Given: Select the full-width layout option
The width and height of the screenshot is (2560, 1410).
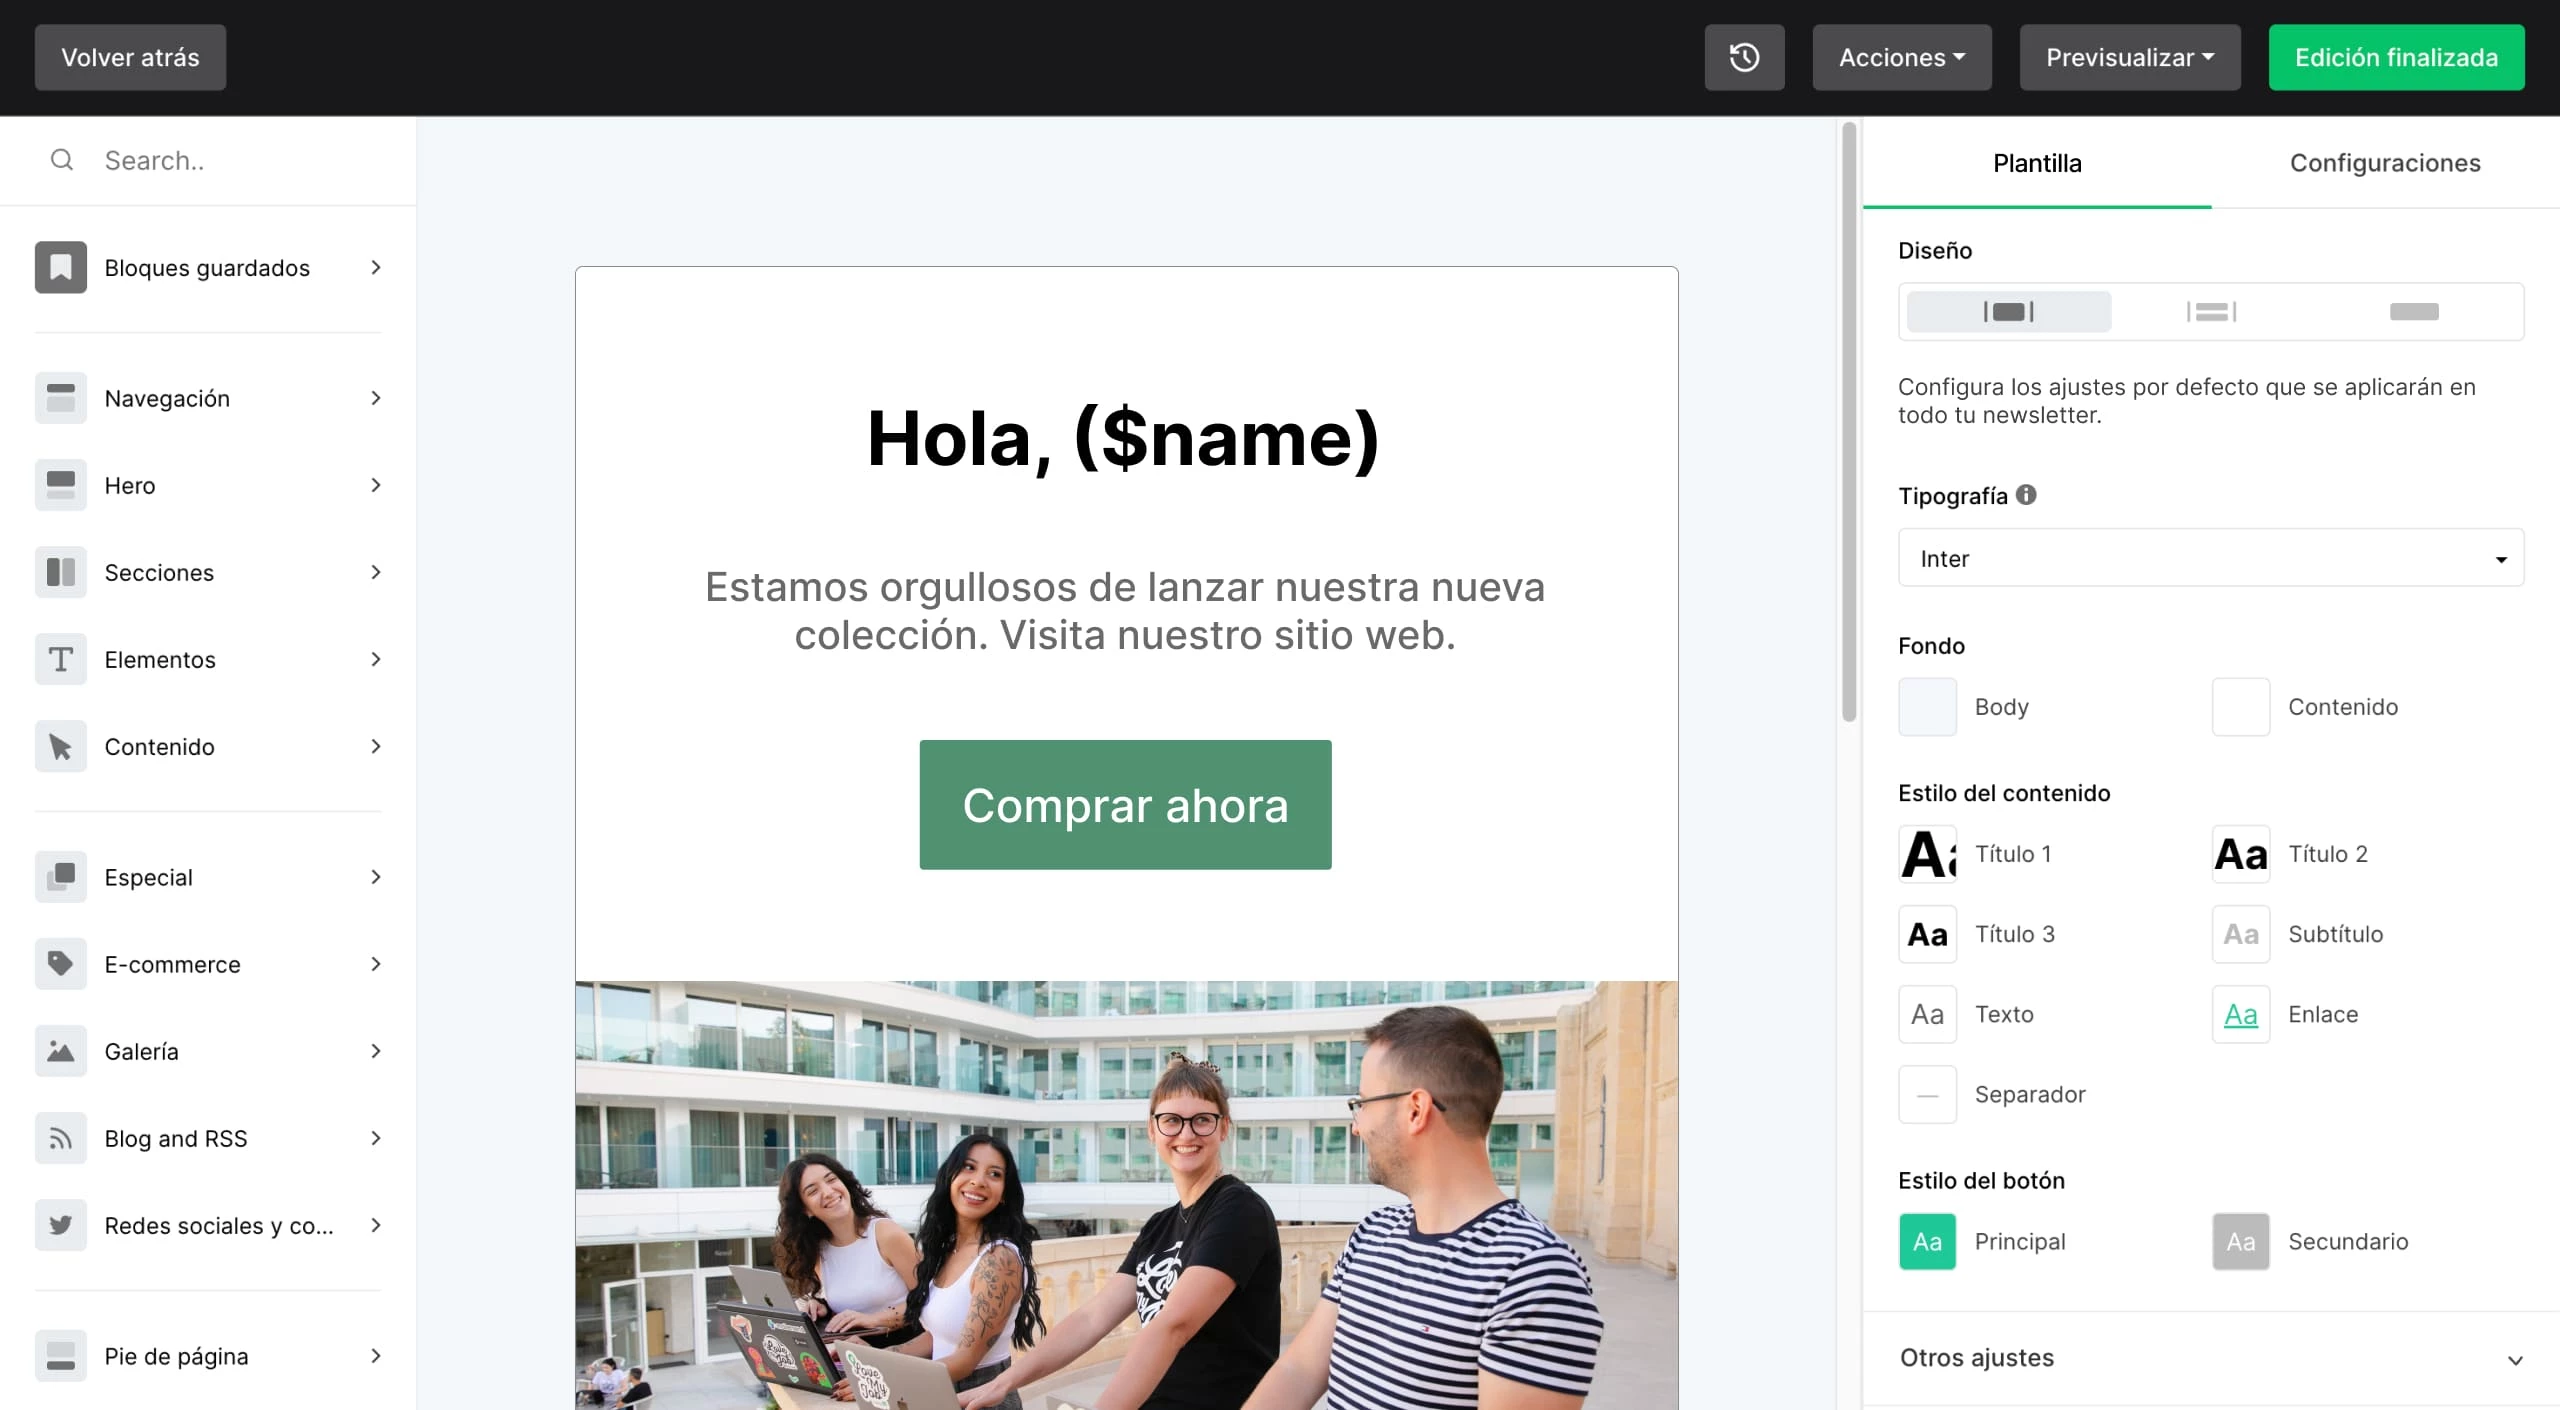Looking at the screenshot, I should pos(2414,312).
